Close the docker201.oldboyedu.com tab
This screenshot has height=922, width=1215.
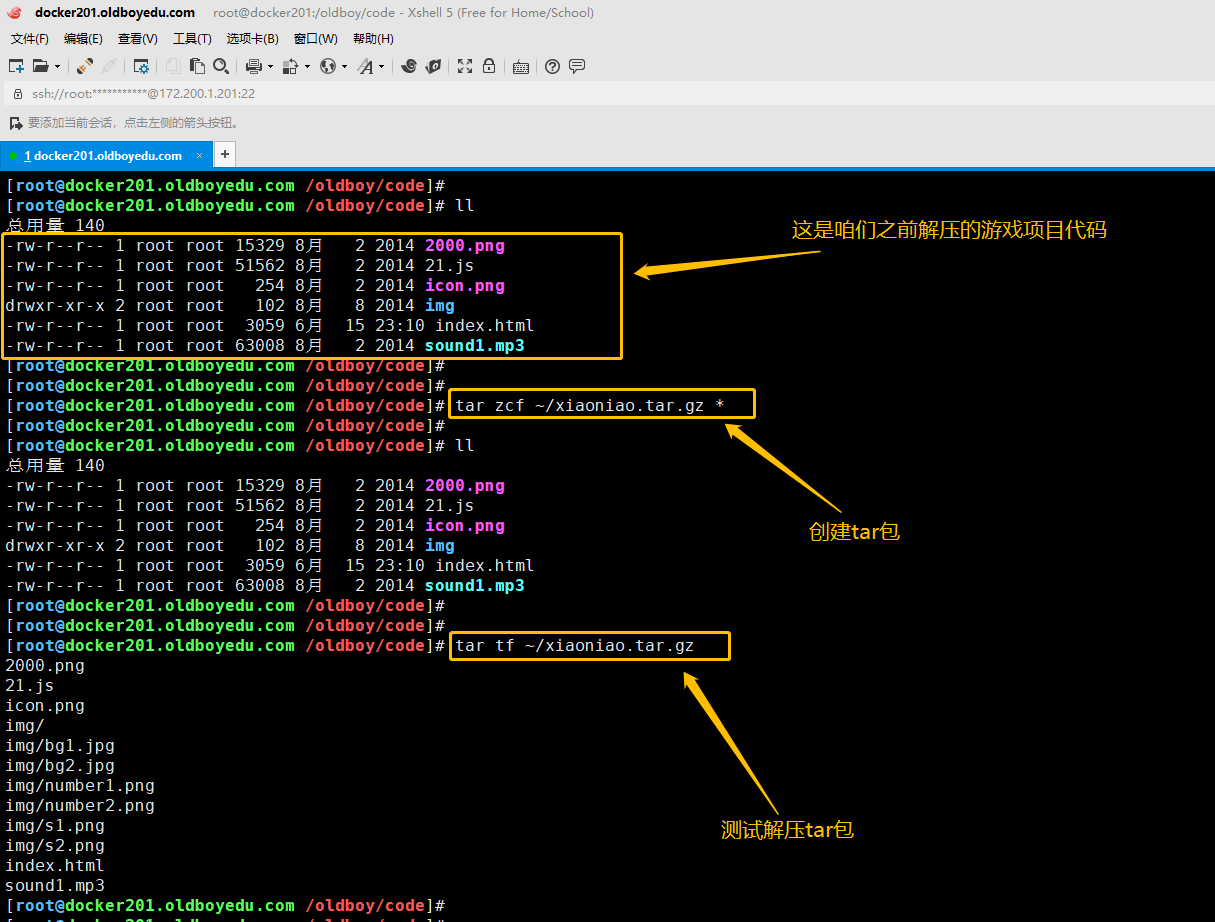tap(199, 156)
